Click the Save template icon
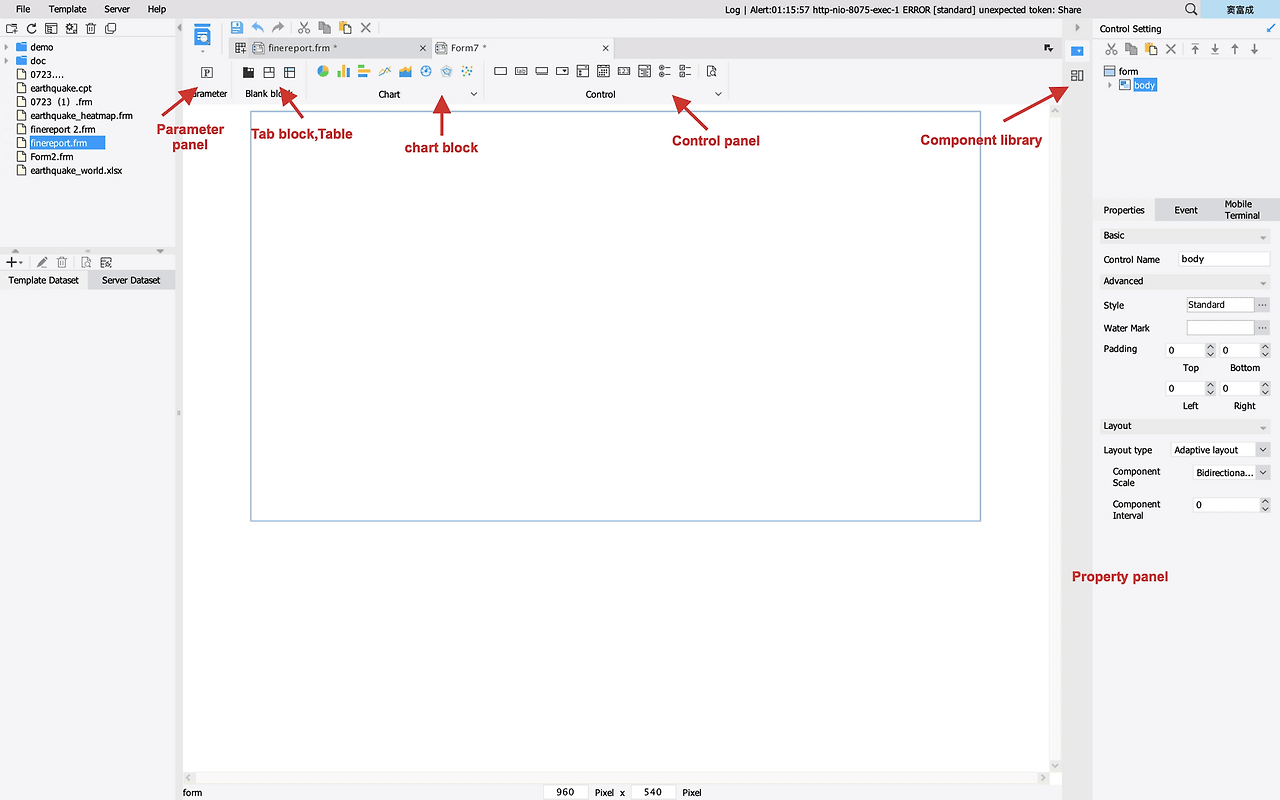1280x800 pixels. [x=237, y=28]
